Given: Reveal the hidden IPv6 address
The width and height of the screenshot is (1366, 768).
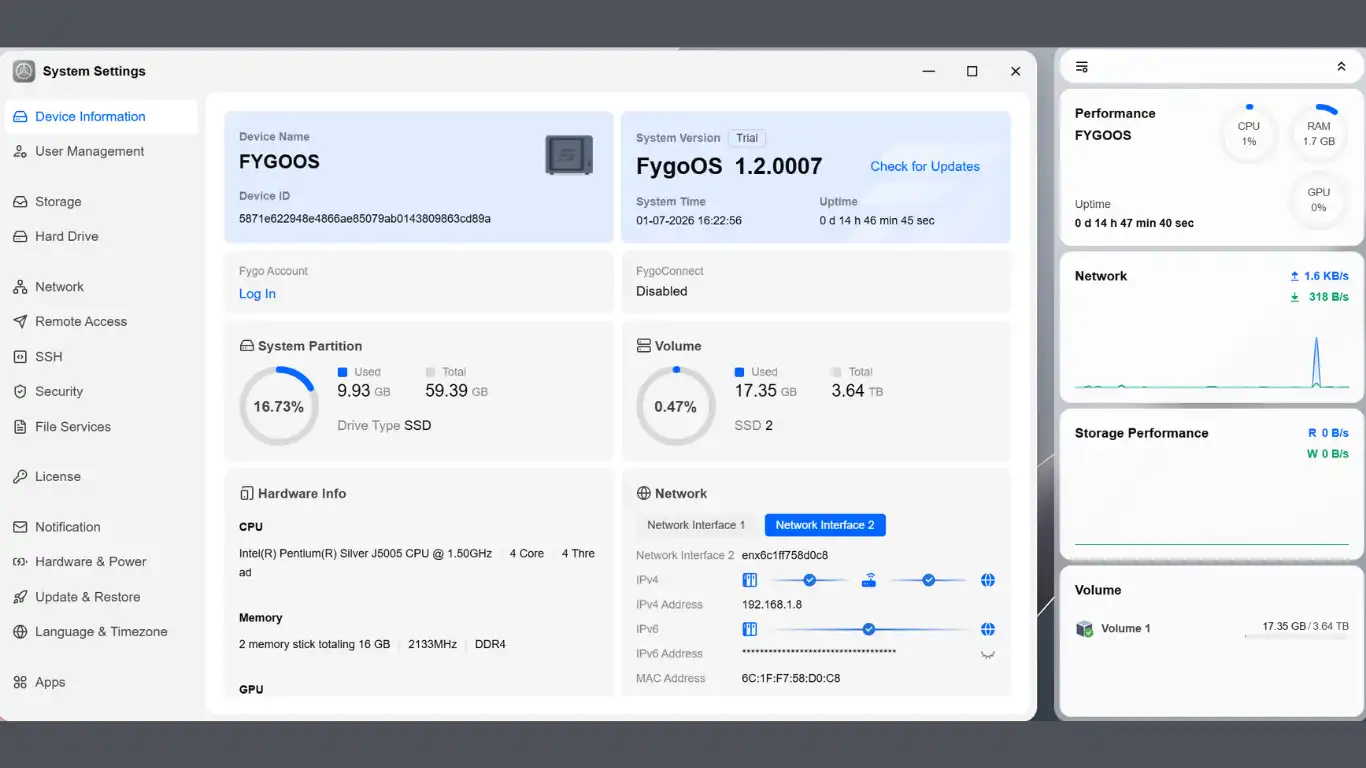Looking at the screenshot, I should tap(988, 654).
